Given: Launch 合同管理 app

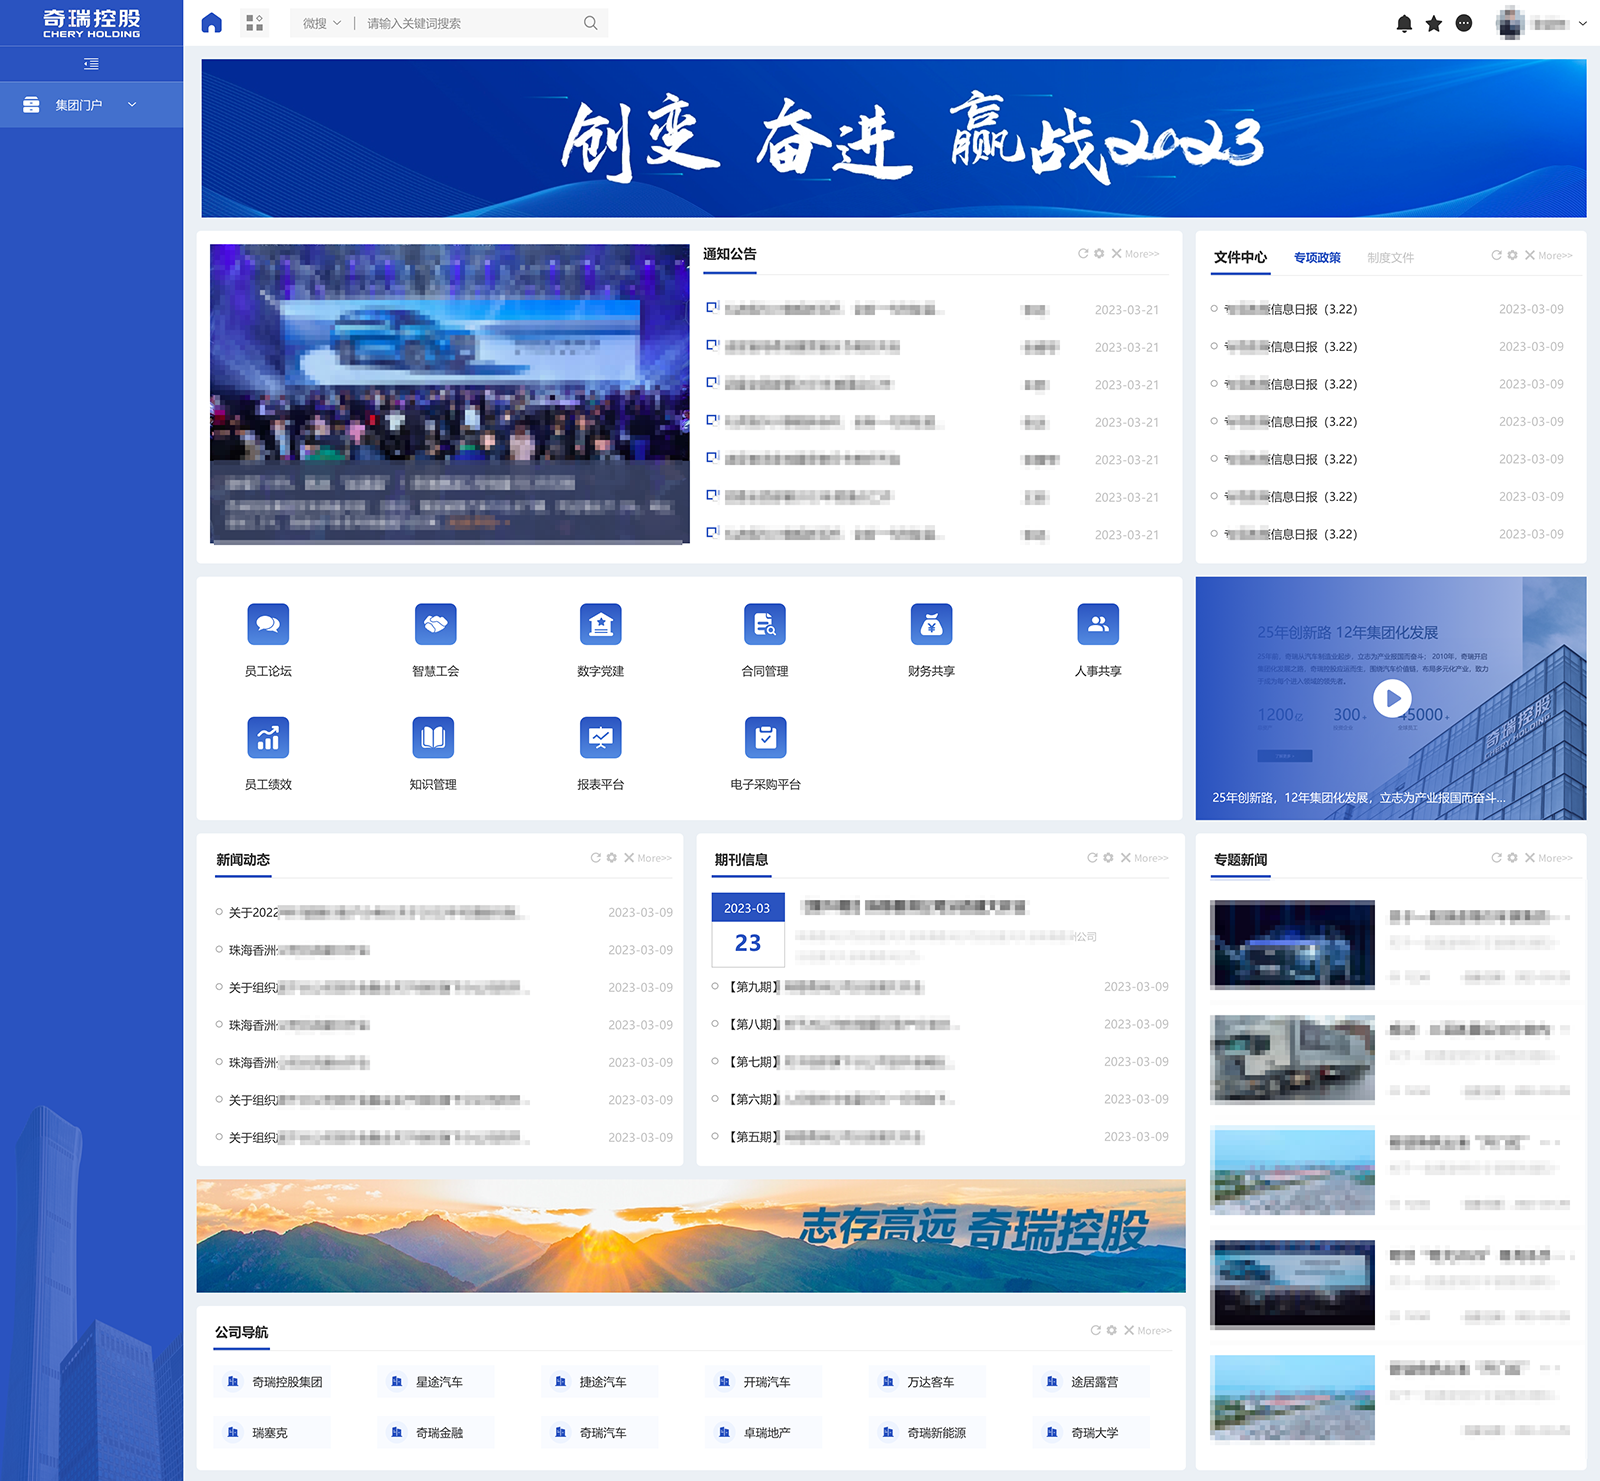Looking at the screenshot, I should point(765,641).
